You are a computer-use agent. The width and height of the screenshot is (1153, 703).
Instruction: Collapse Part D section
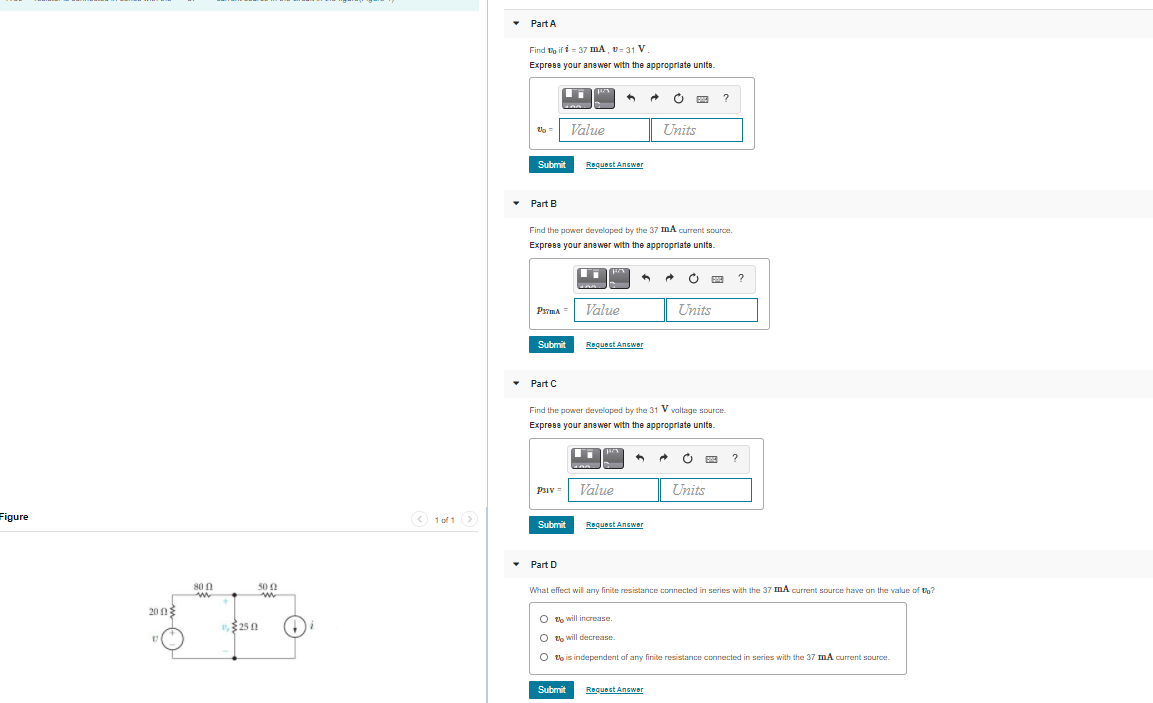coord(516,565)
